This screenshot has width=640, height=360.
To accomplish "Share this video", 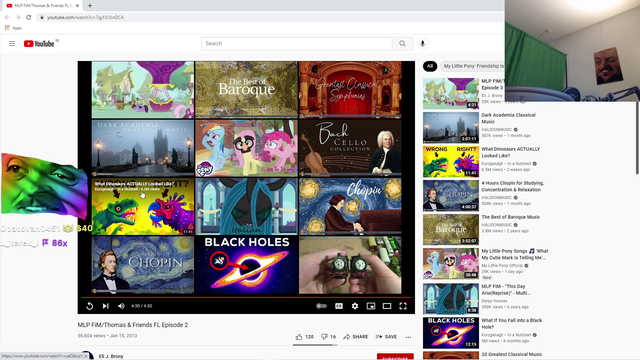I will point(356,337).
